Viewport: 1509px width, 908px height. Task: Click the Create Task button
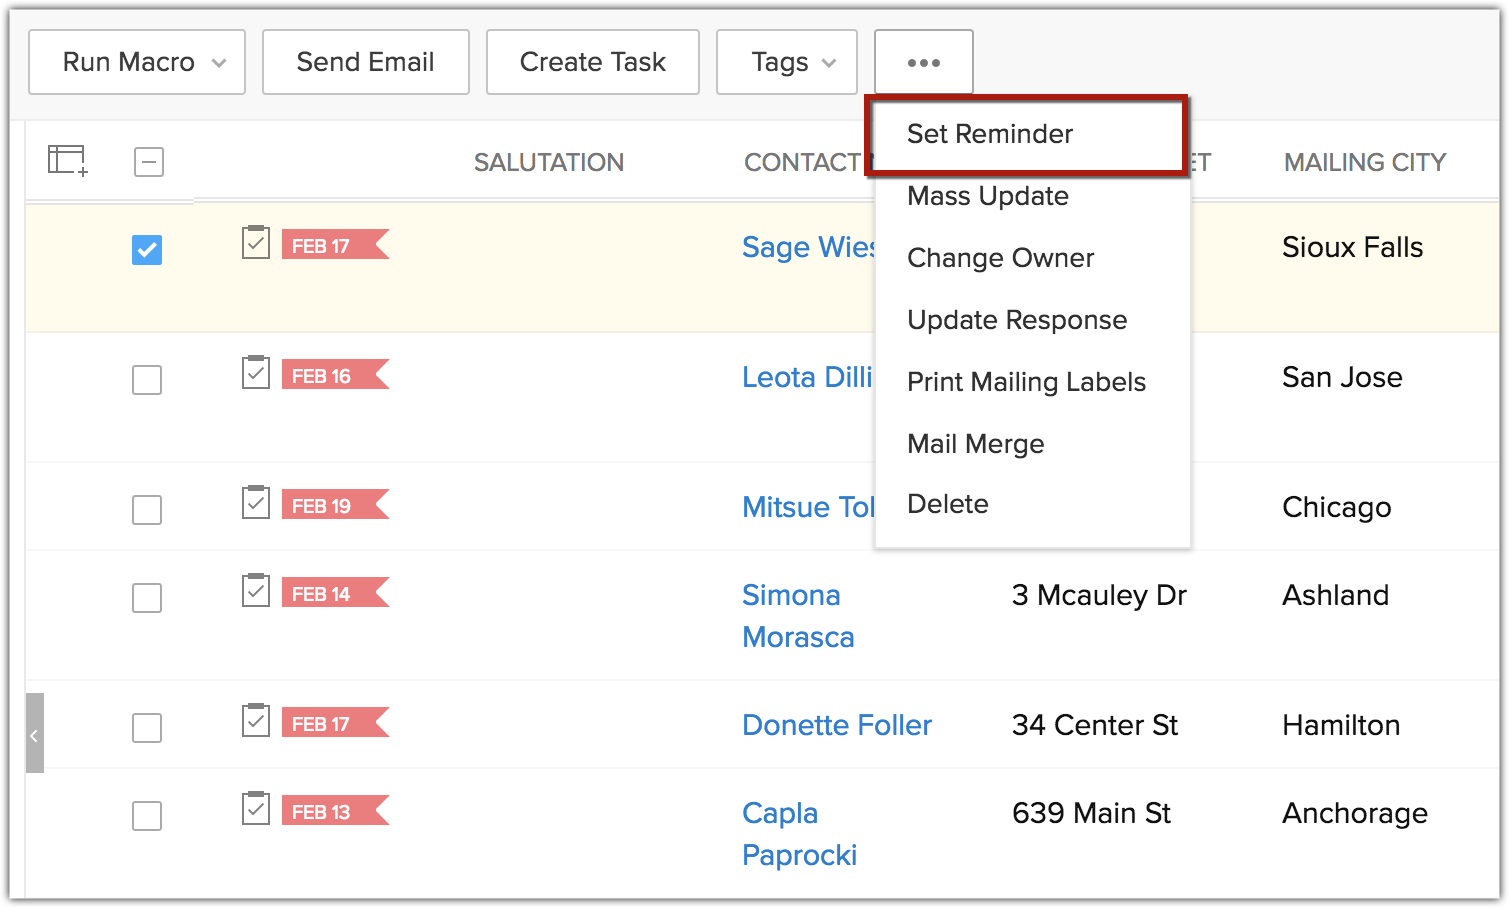point(593,62)
